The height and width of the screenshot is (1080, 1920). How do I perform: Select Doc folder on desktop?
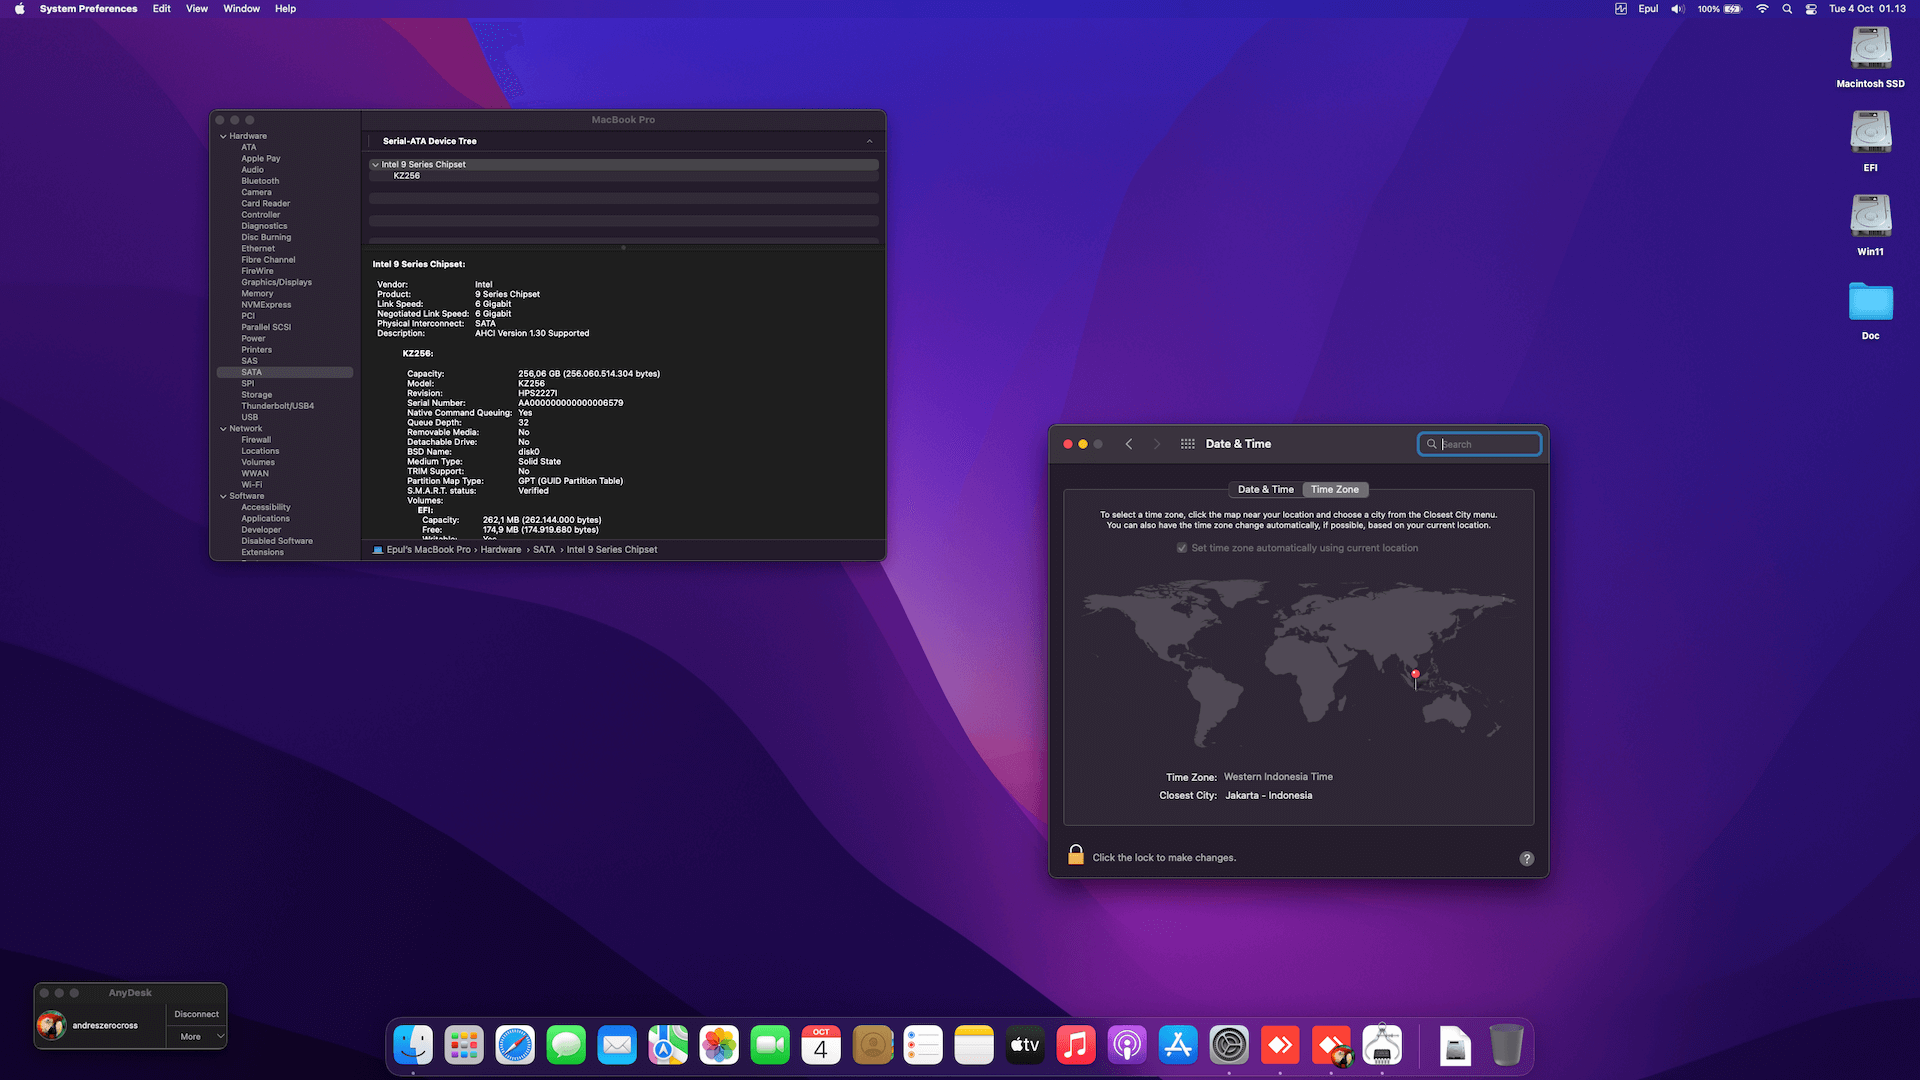click(1870, 310)
